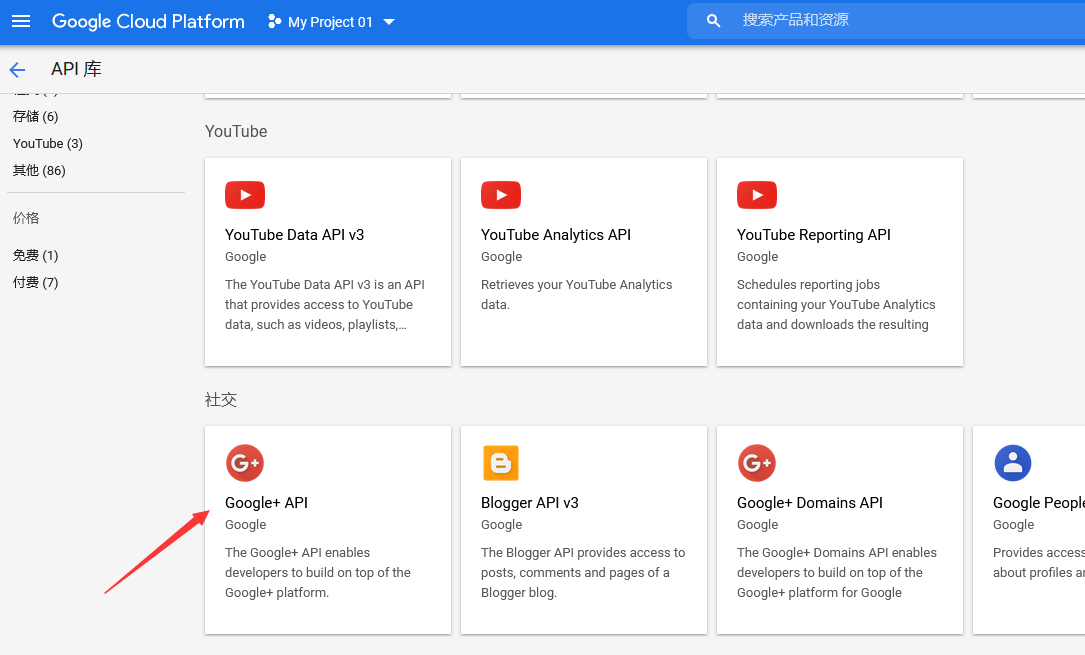1085x655 pixels.
Task: Select the My Project 01 project name
Action: pyautogui.click(x=330, y=22)
